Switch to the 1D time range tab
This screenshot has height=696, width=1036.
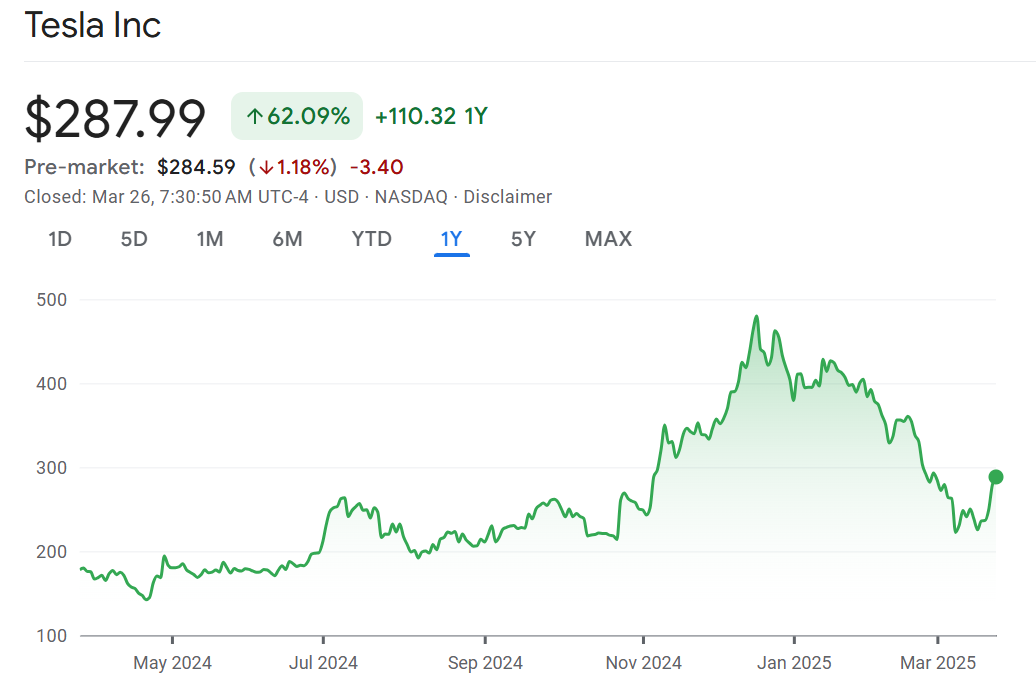click(x=60, y=239)
